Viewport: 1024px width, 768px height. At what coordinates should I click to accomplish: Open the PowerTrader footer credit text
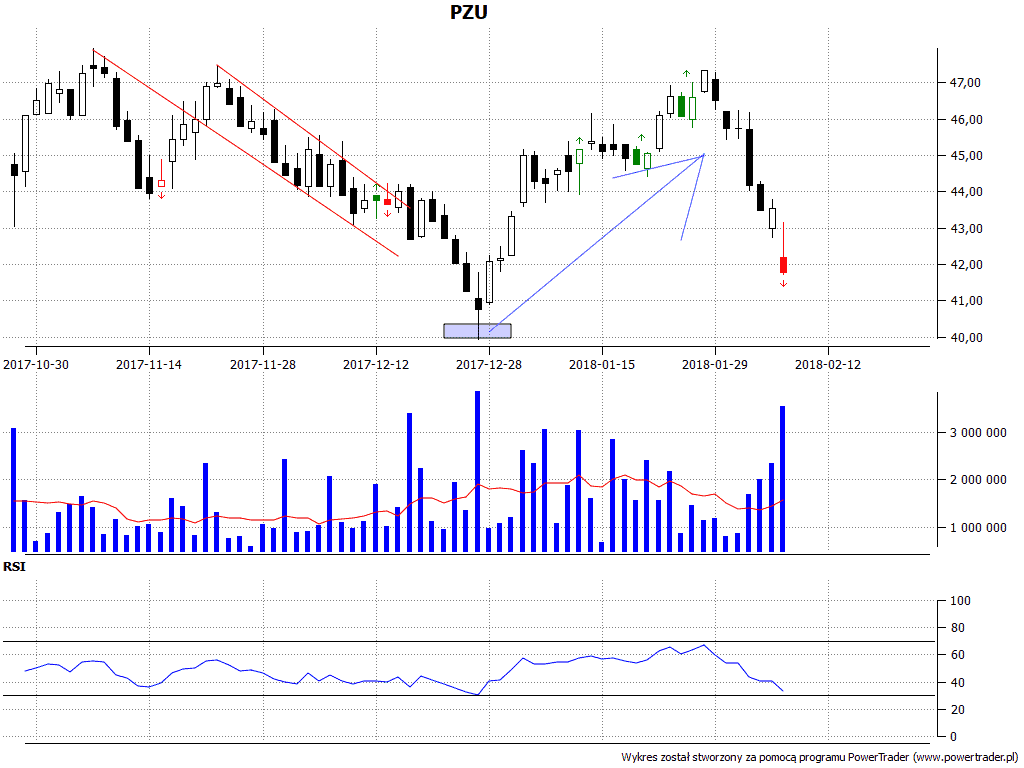point(820,758)
